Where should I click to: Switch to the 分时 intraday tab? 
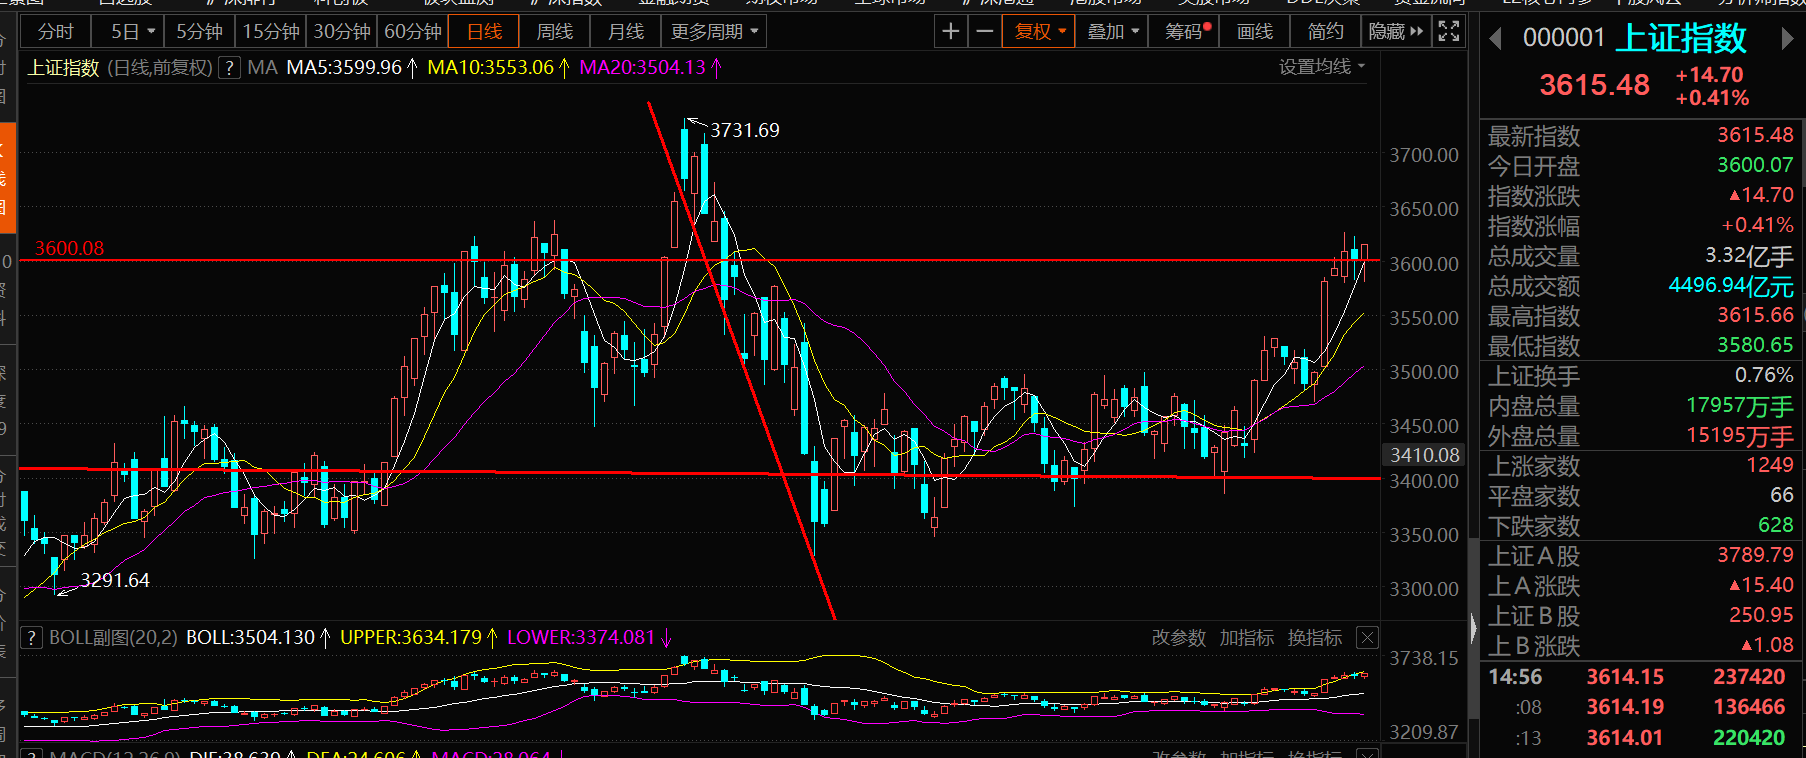tap(55, 32)
